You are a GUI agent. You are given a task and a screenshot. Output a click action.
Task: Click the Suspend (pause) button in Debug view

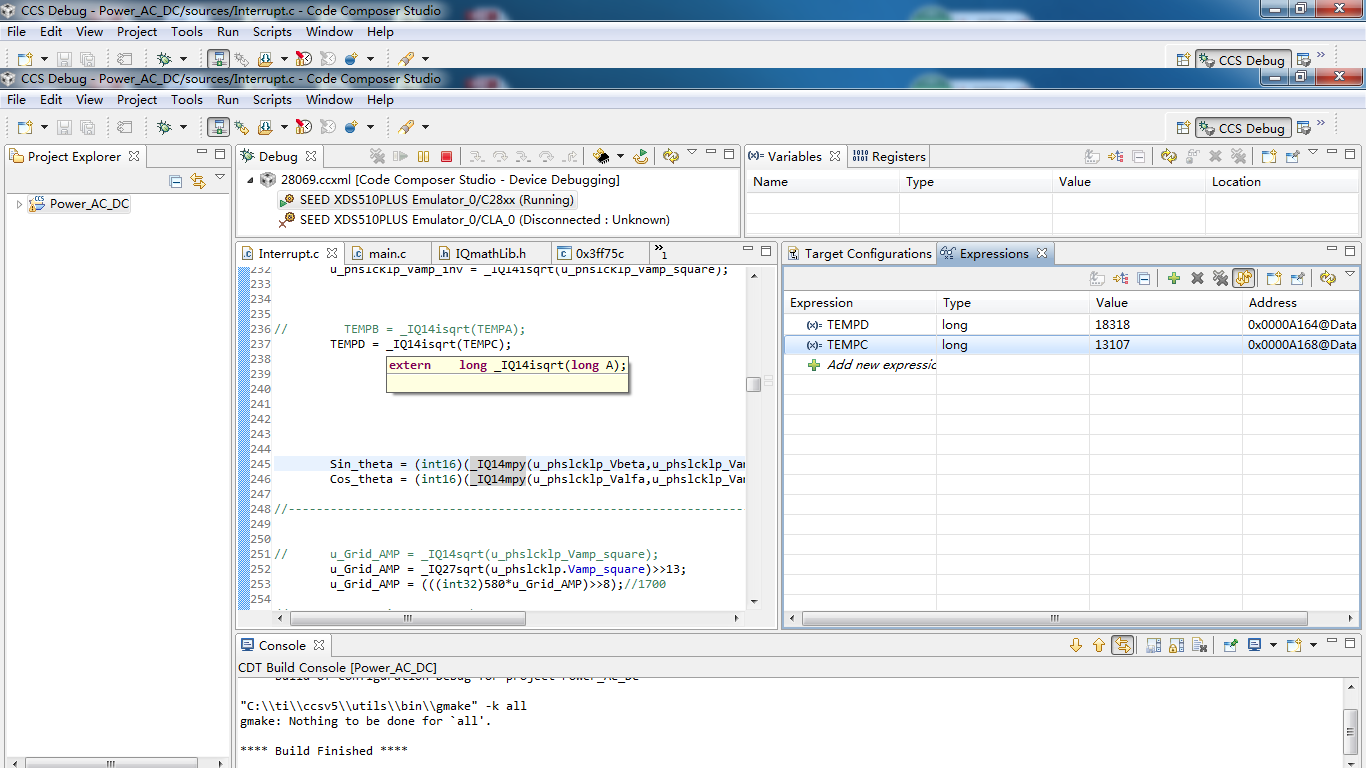coord(423,156)
